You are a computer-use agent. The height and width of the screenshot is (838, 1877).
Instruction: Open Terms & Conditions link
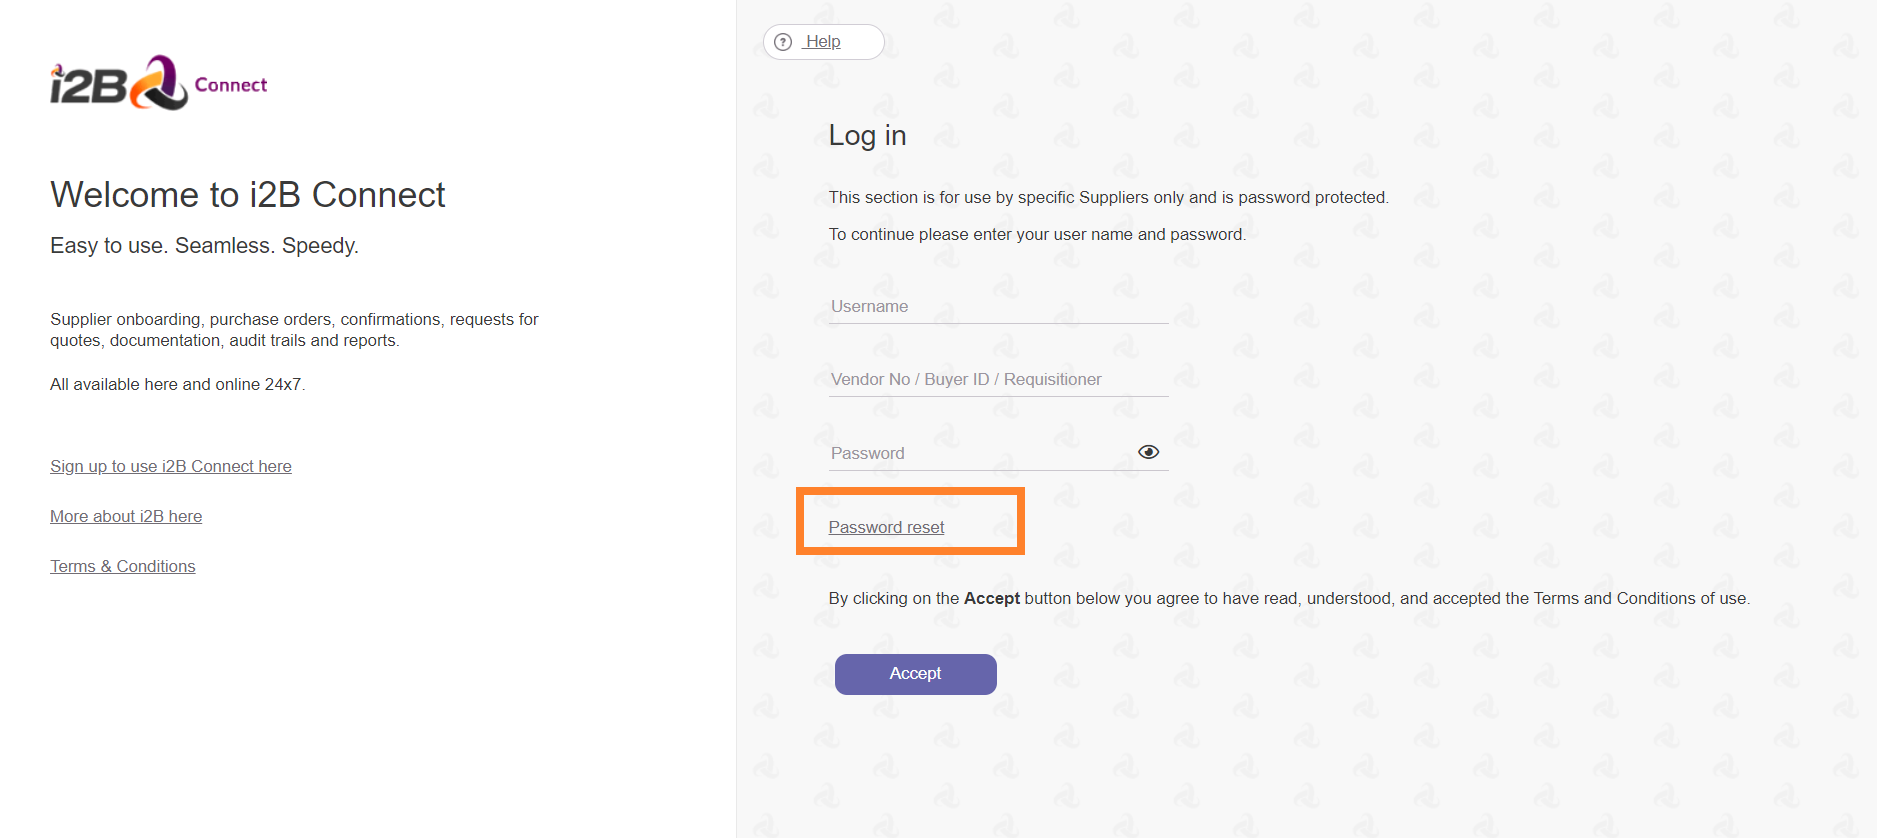coord(123,566)
